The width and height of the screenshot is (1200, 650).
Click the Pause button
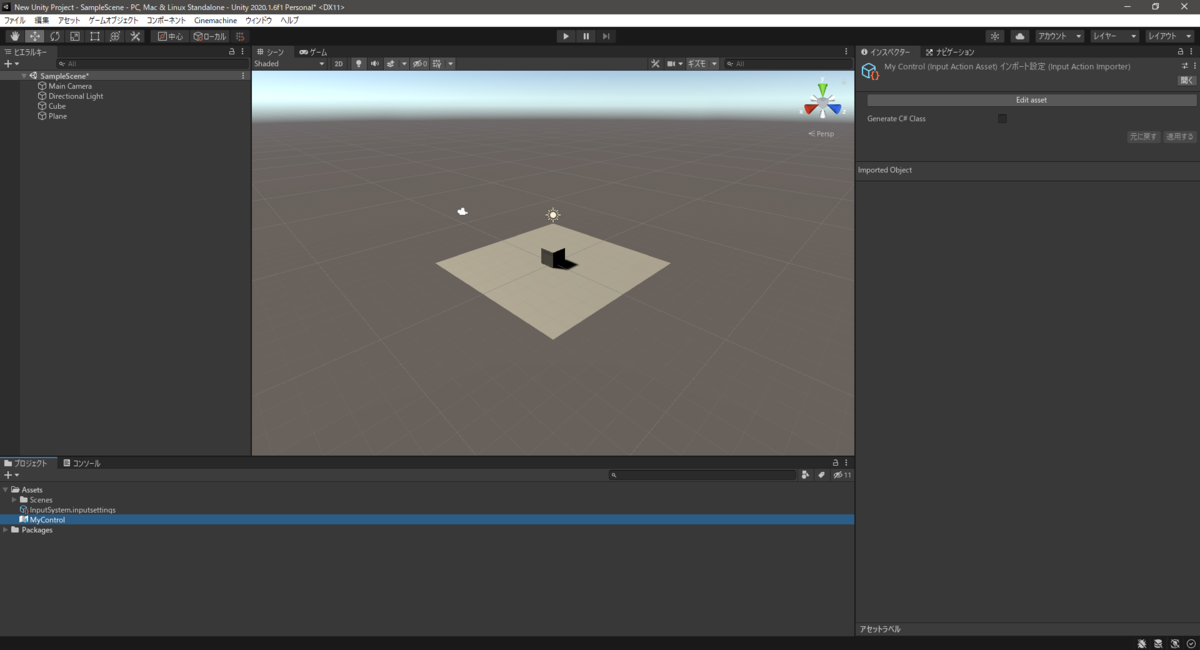coord(586,36)
